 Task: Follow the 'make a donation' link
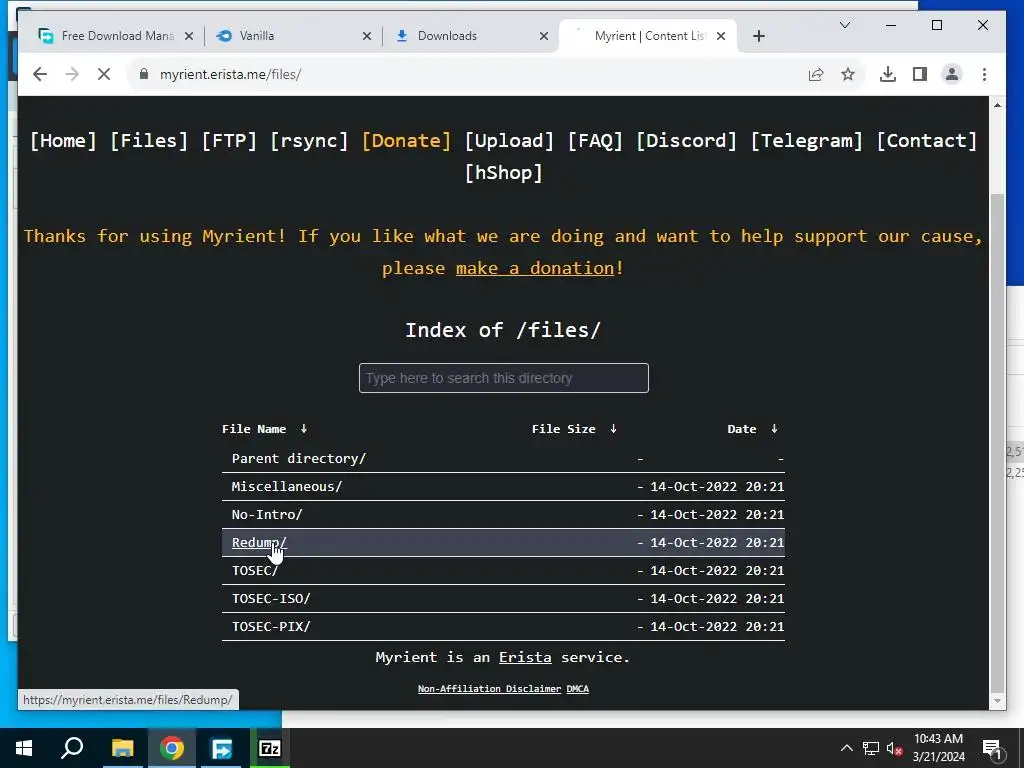pyautogui.click(x=535, y=268)
